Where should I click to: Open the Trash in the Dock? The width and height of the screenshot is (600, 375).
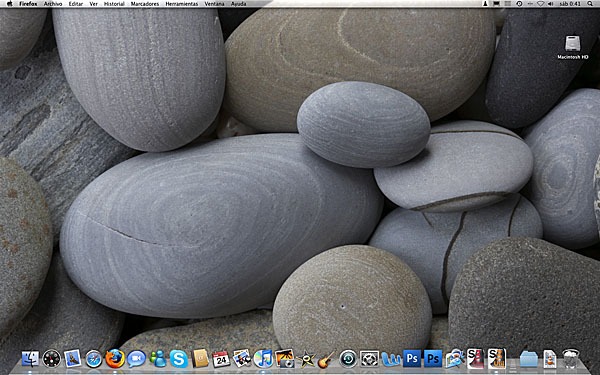click(571, 359)
